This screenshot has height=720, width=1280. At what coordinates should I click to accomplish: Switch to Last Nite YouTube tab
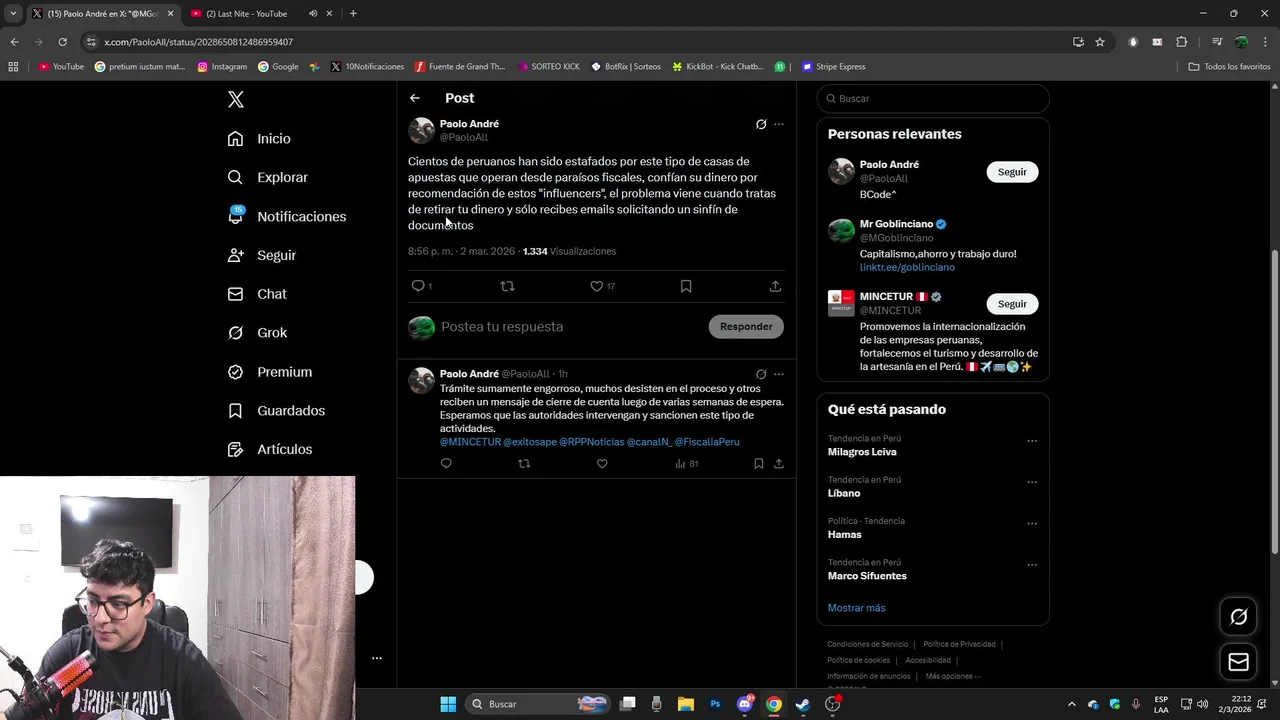coord(260,13)
